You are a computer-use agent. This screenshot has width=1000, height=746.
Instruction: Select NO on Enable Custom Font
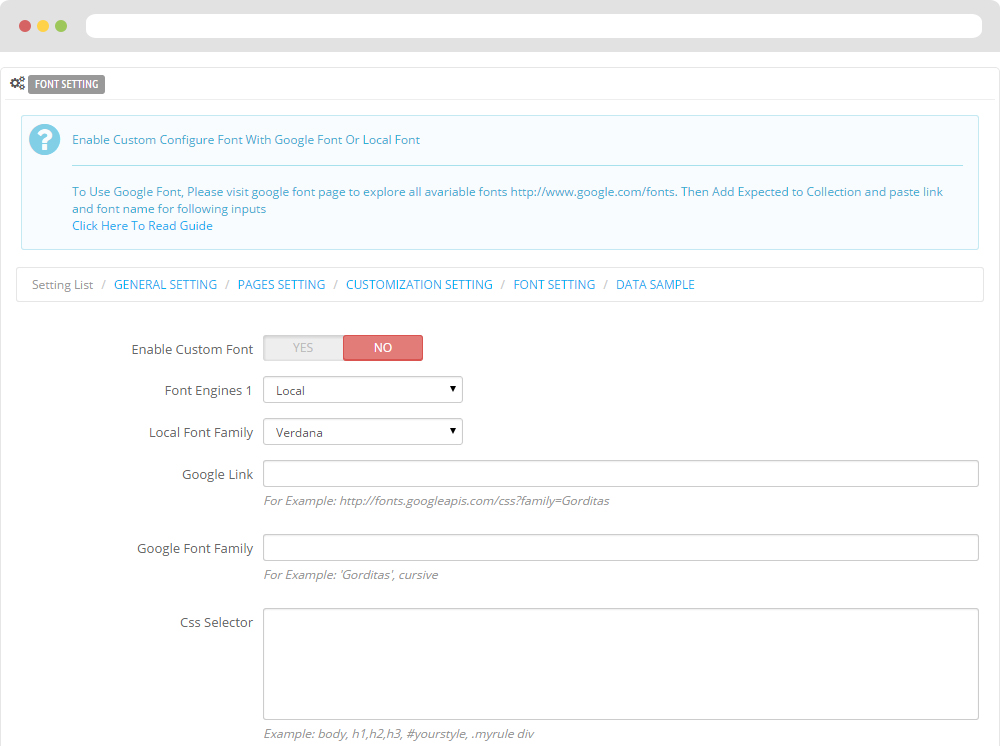click(383, 348)
